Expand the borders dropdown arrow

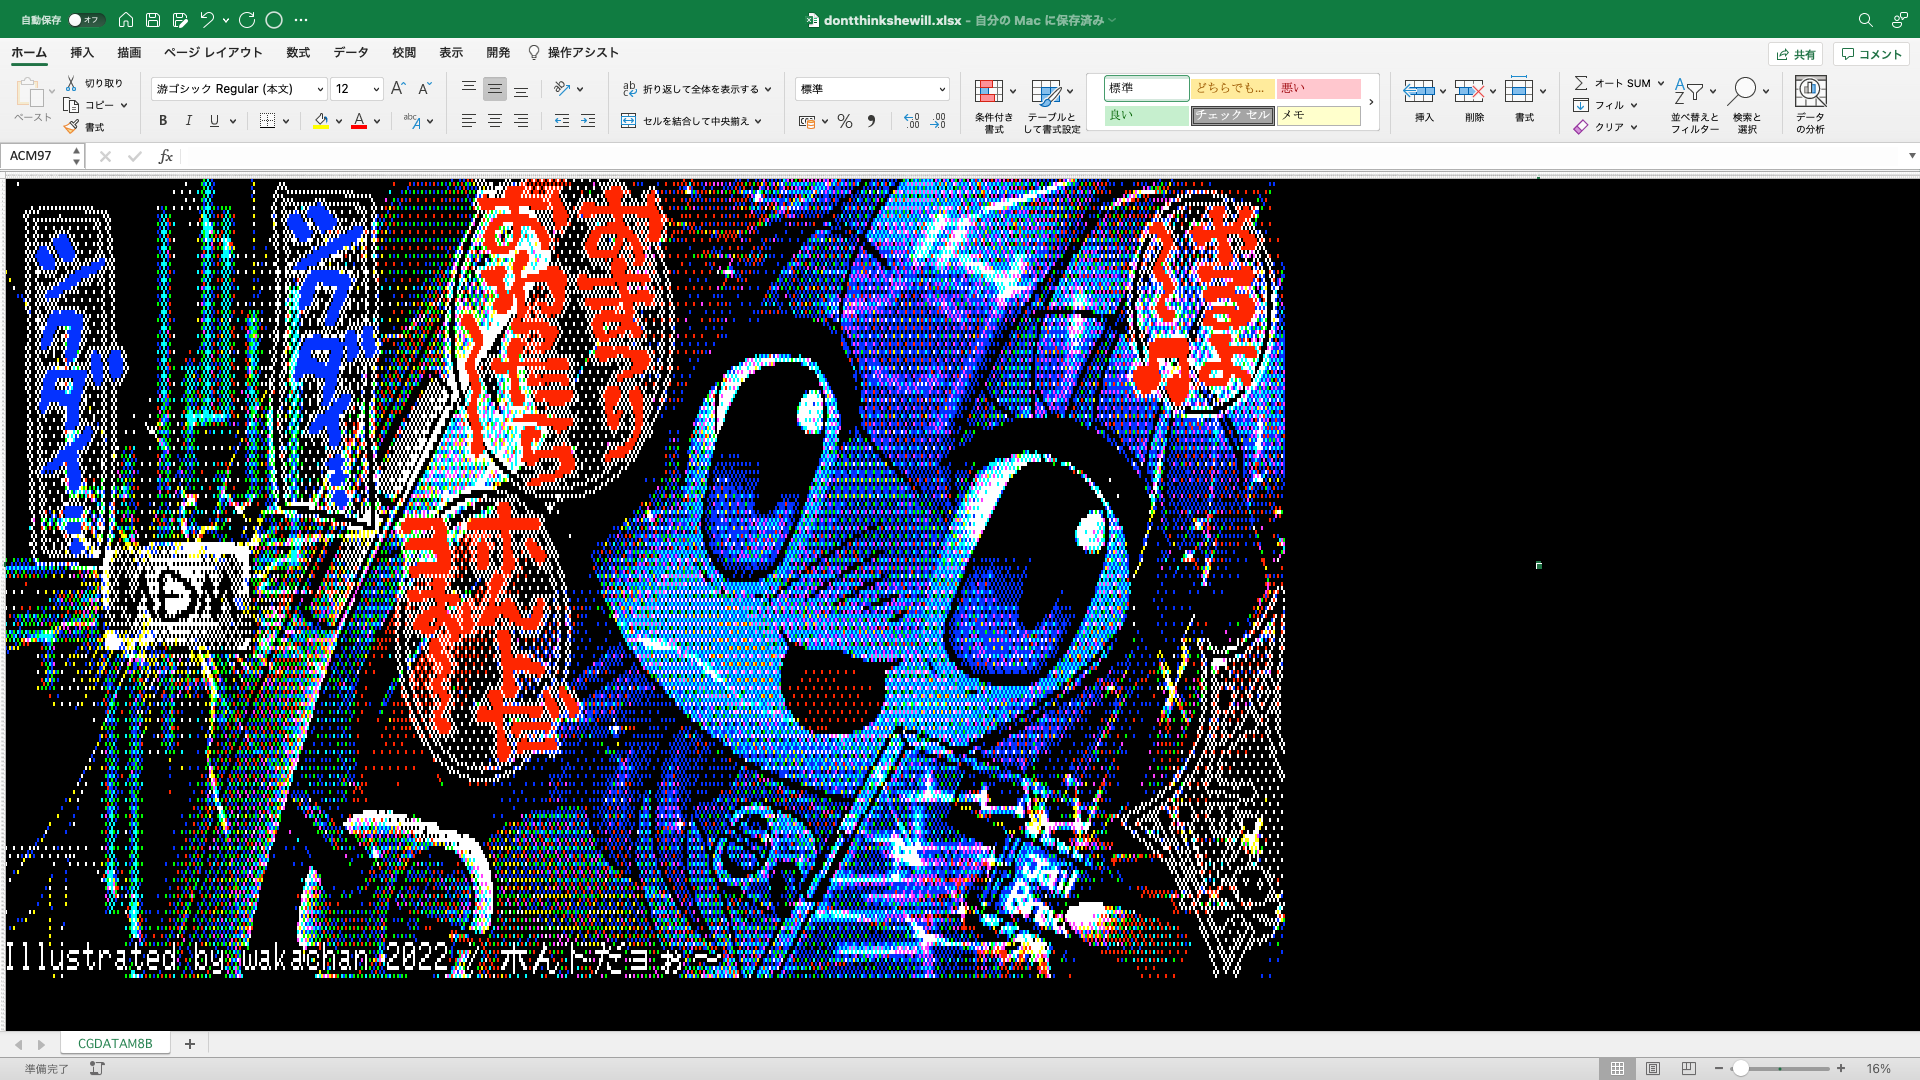click(286, 121)
